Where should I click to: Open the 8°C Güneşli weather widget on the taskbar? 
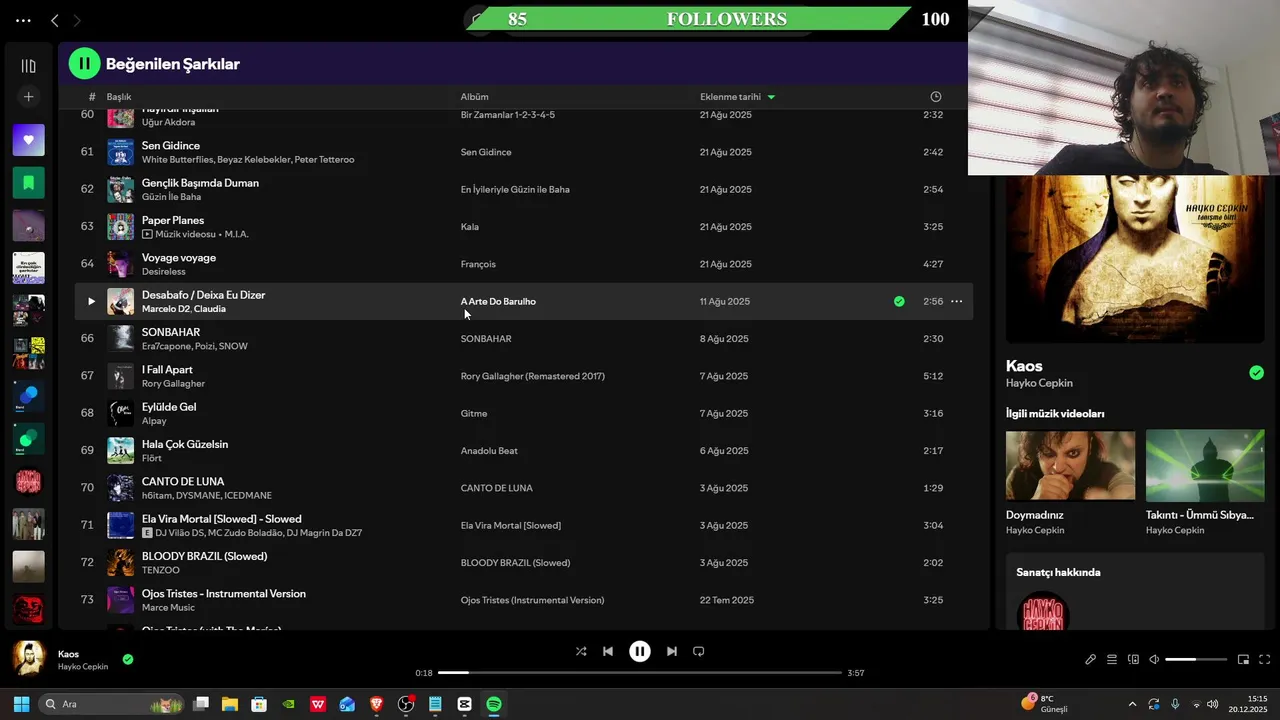(1044, 704)
